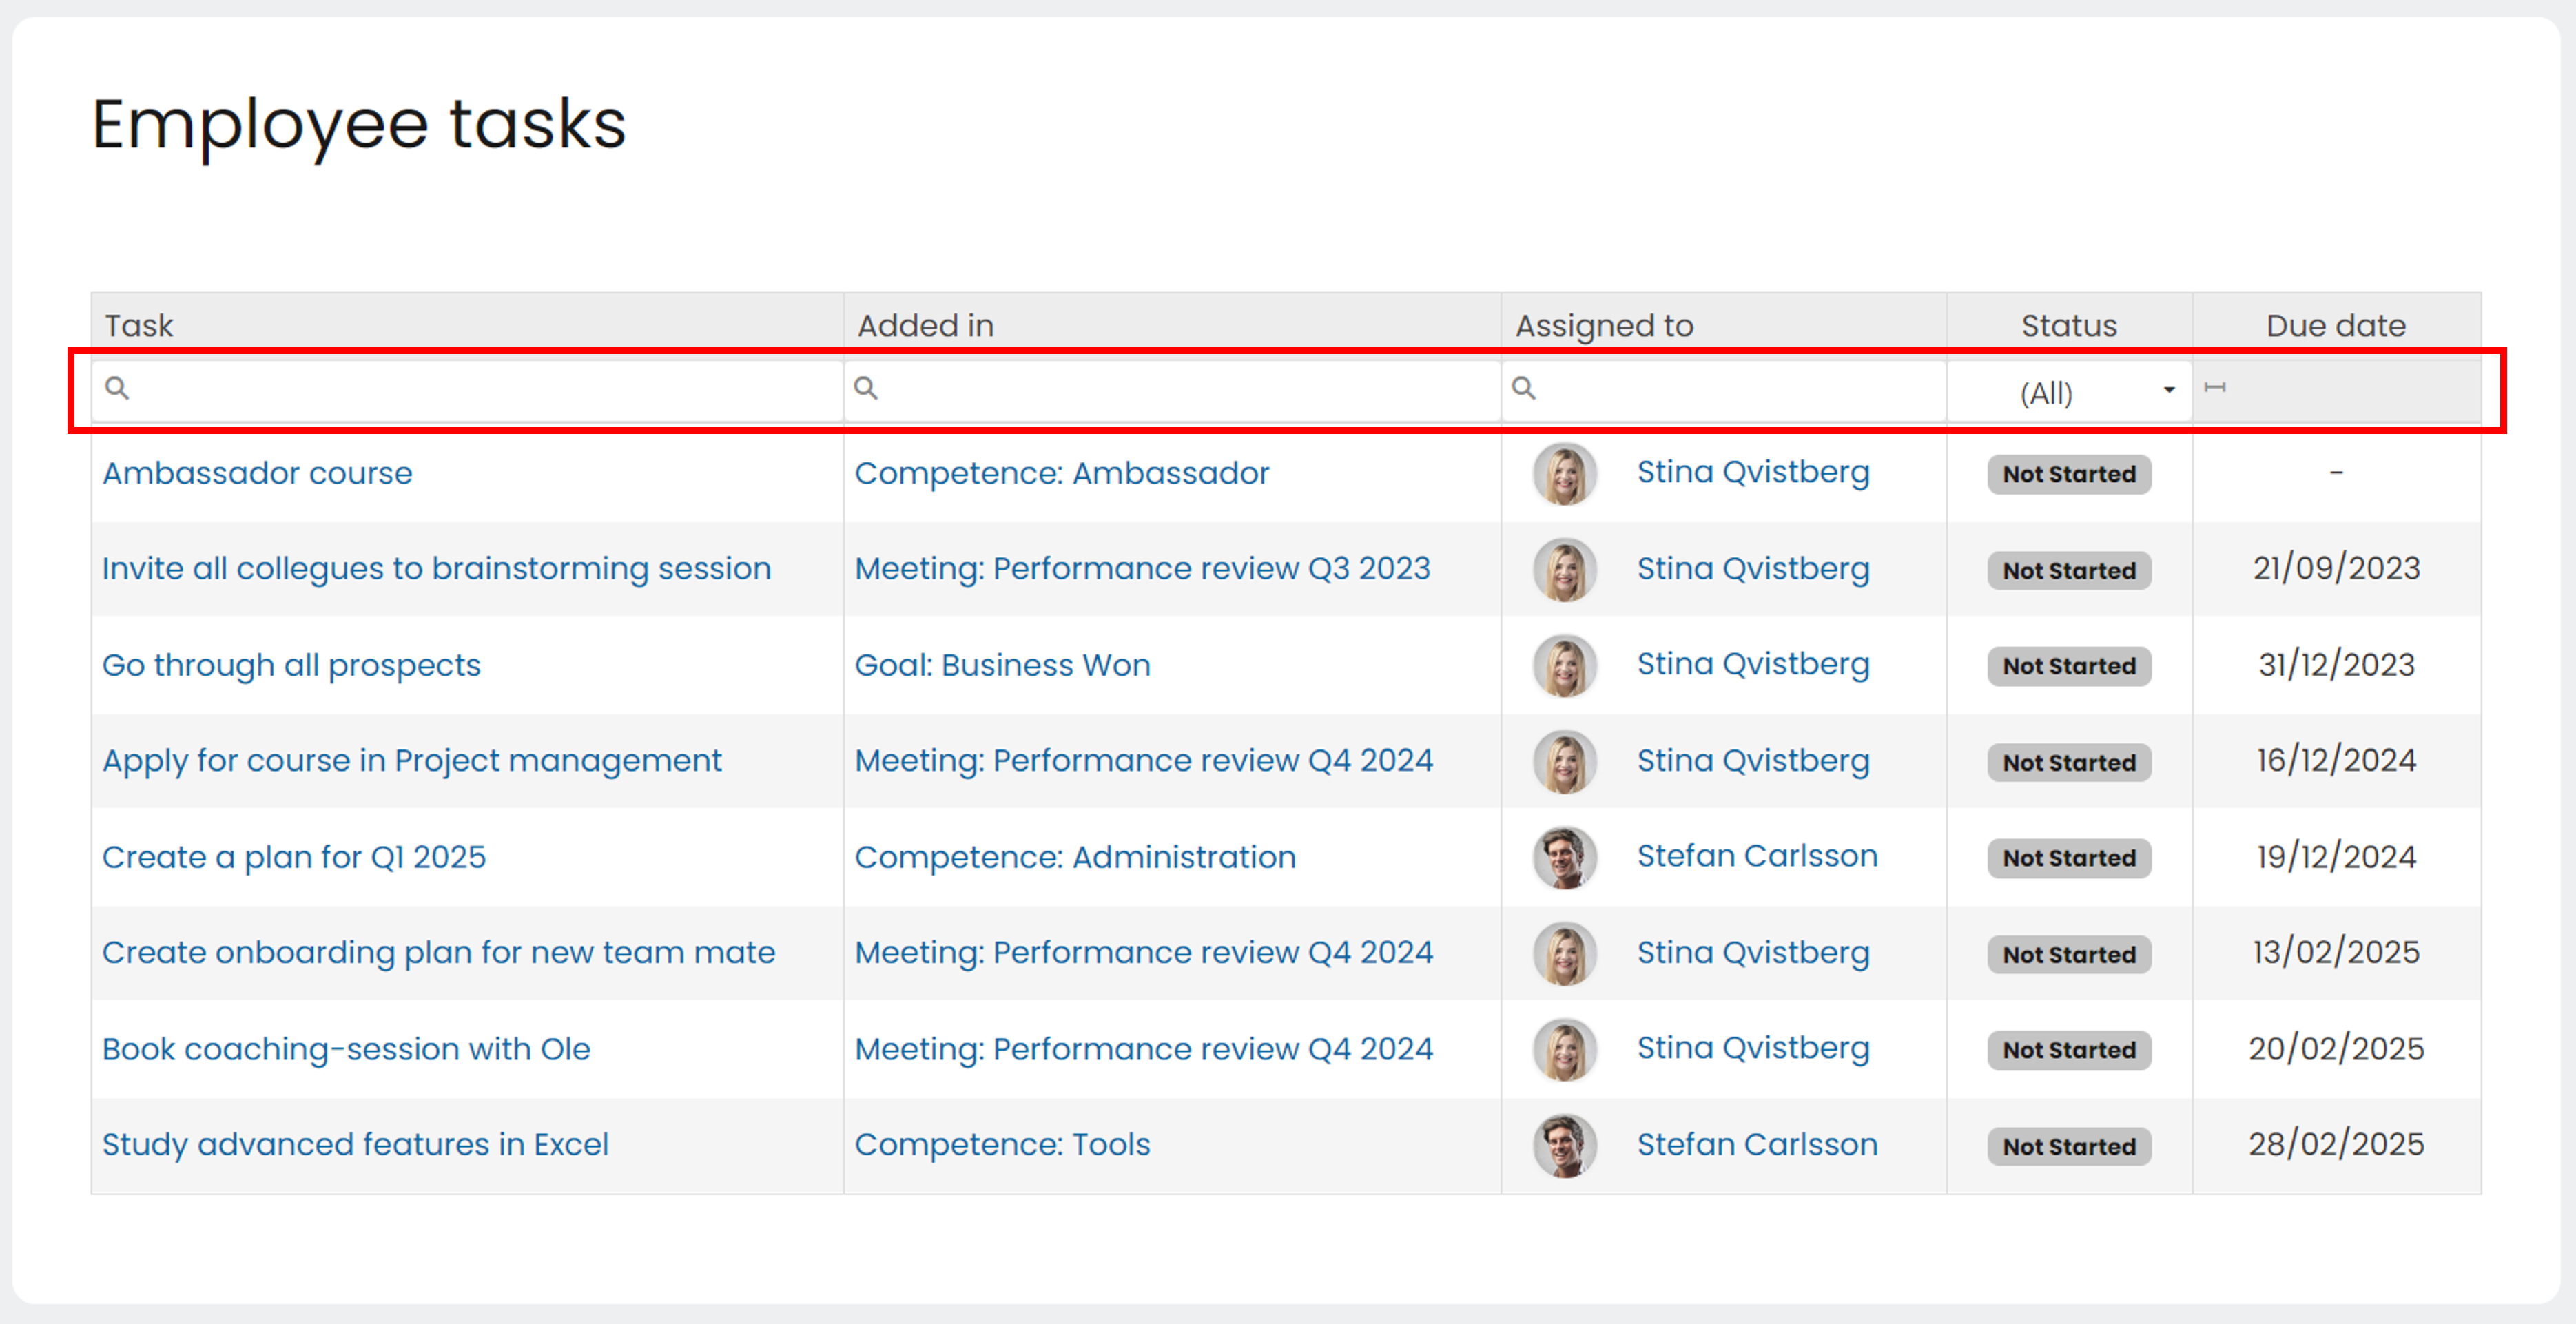Focus the Added in filter field
Image resolution: width=2576 pixels, height=1324 pixels.
tap(1172, 390)
